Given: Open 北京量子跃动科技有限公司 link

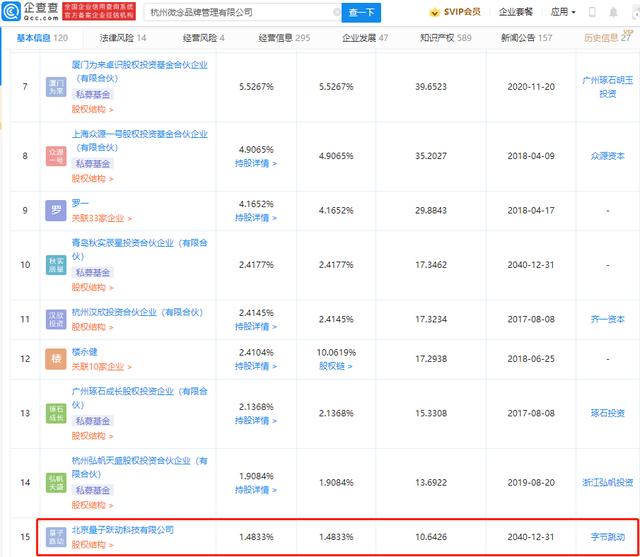Looking at the screenshot, I should 122,530.
